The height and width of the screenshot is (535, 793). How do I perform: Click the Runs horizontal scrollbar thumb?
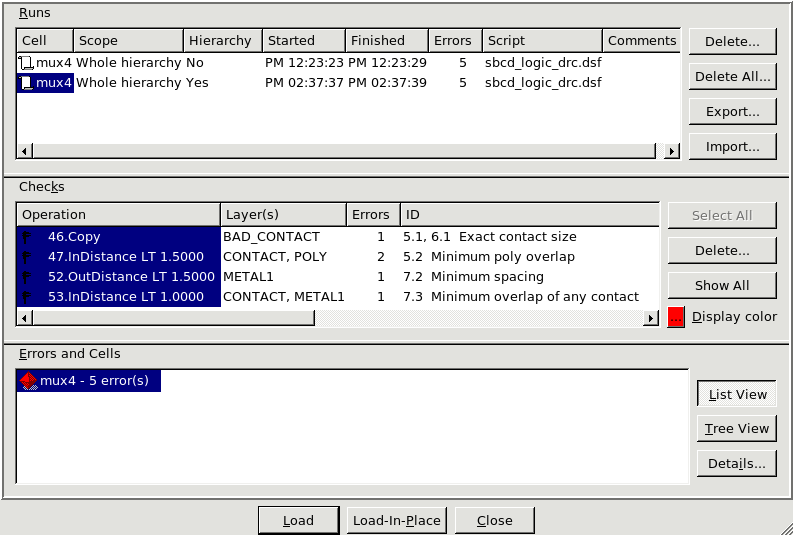[344, 151]
